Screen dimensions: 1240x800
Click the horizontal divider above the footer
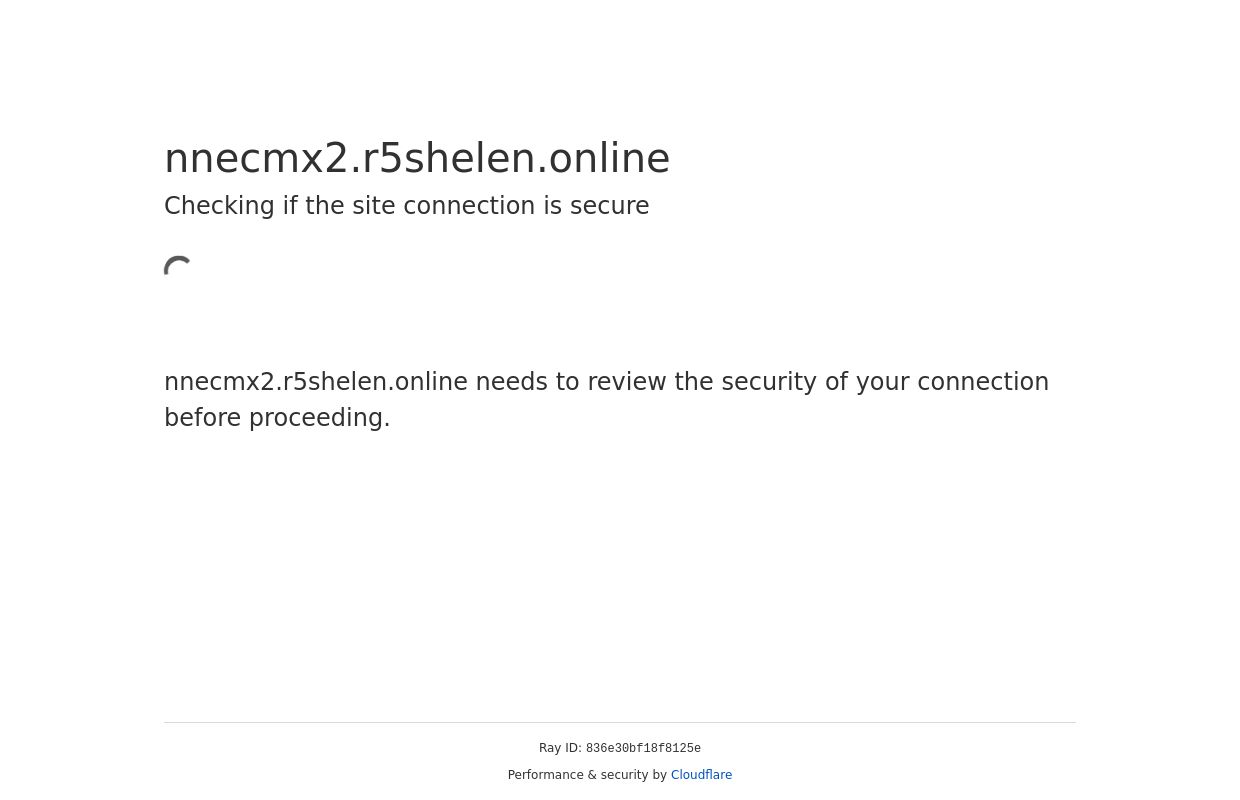[620, 722]
